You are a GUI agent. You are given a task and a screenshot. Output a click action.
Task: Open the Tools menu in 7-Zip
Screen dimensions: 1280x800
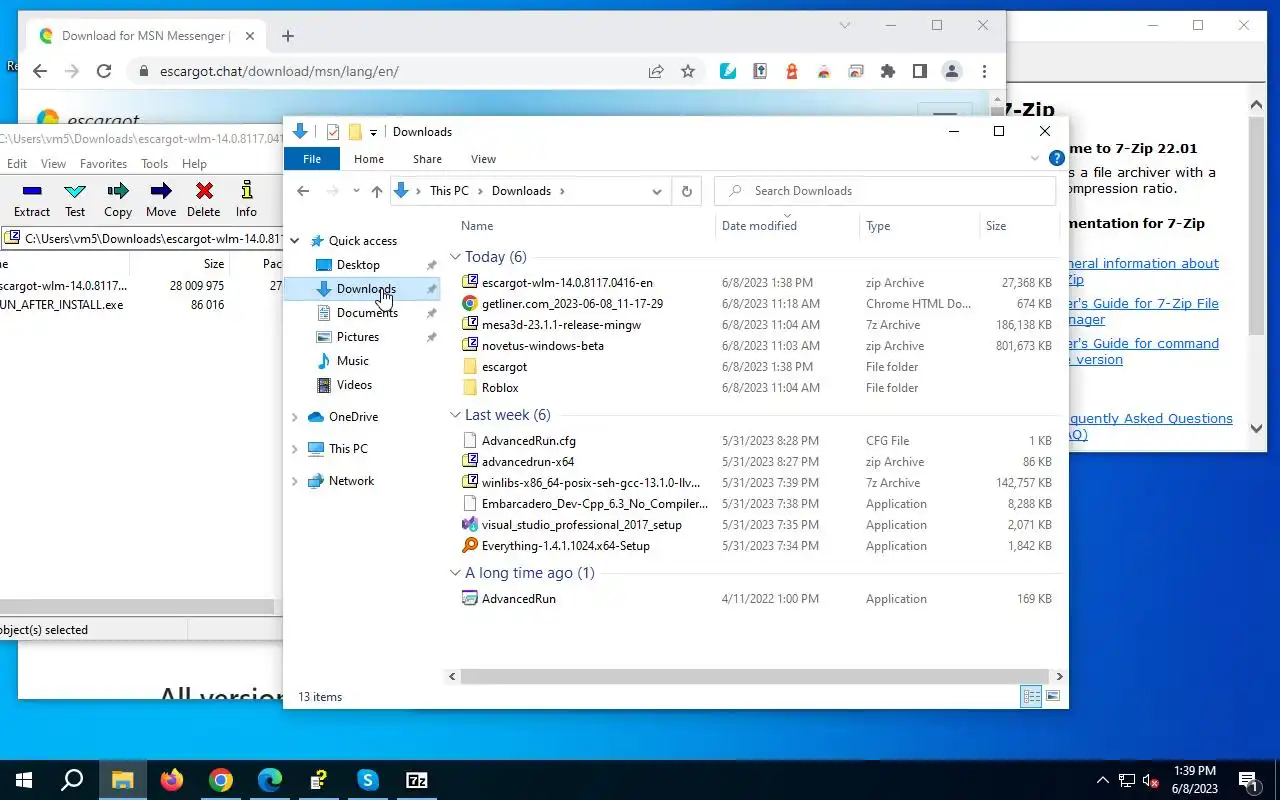click(154, 164)
